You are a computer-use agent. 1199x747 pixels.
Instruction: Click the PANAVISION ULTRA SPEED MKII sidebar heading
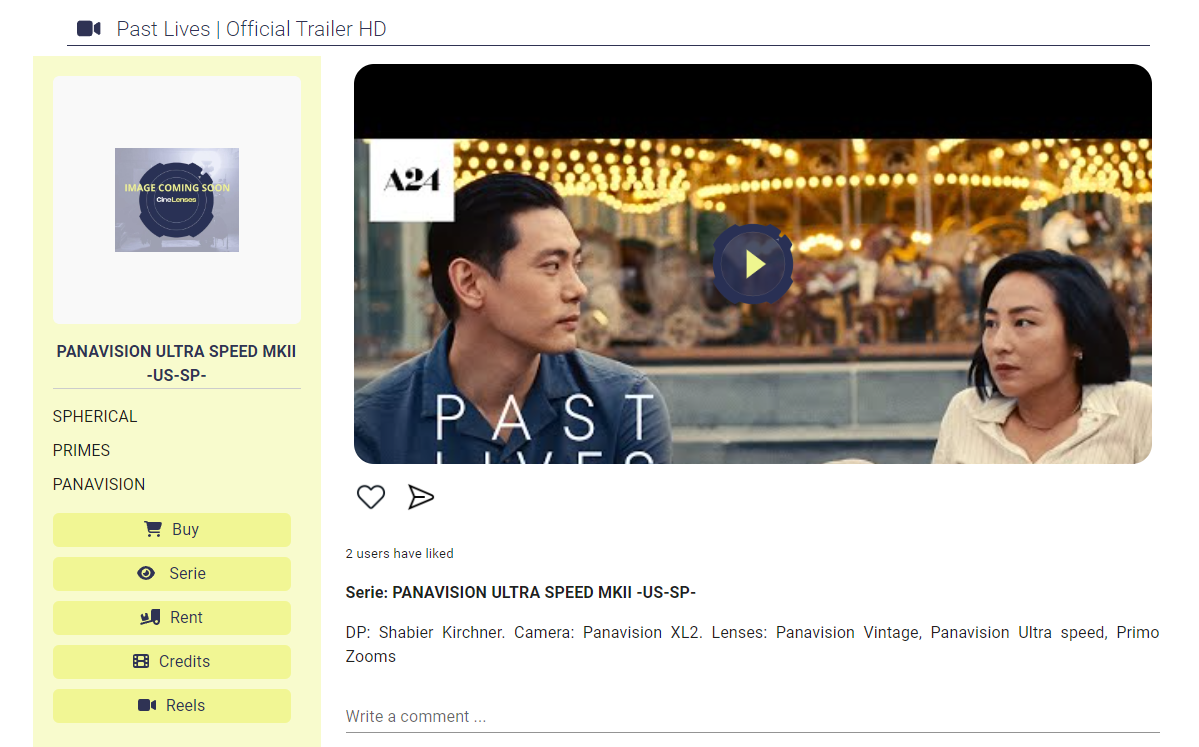click(x=177, y=363)
